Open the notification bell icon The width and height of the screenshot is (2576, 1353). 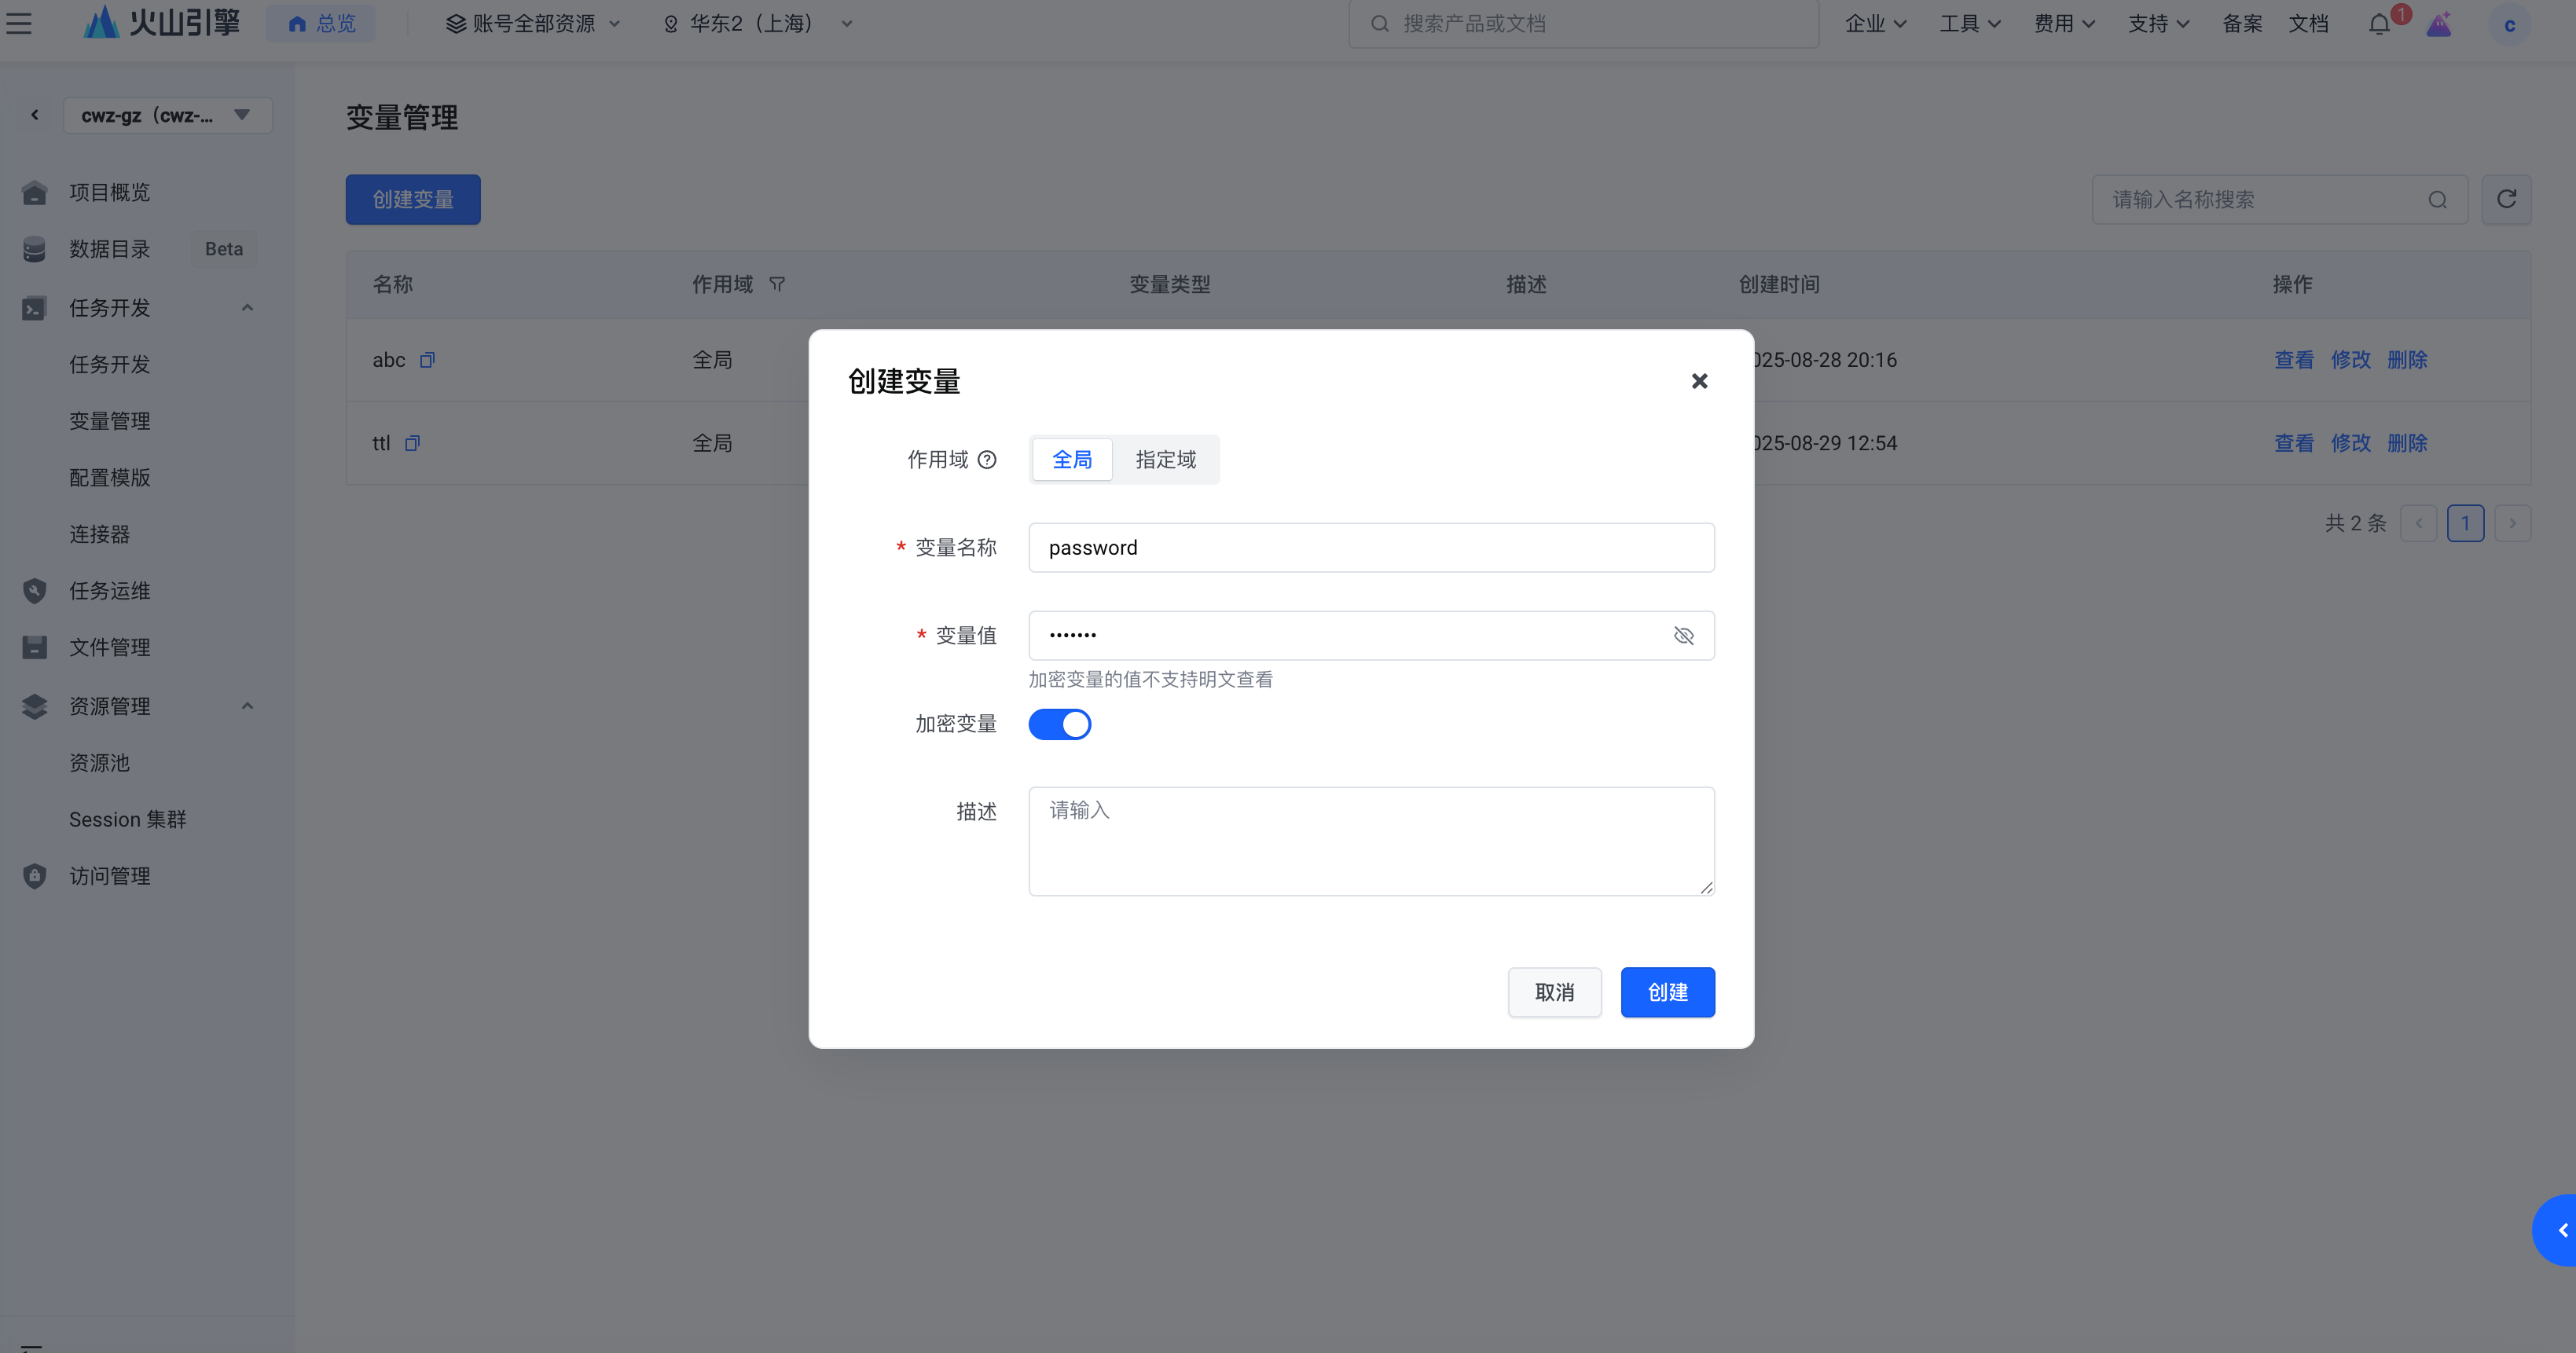2379,24
